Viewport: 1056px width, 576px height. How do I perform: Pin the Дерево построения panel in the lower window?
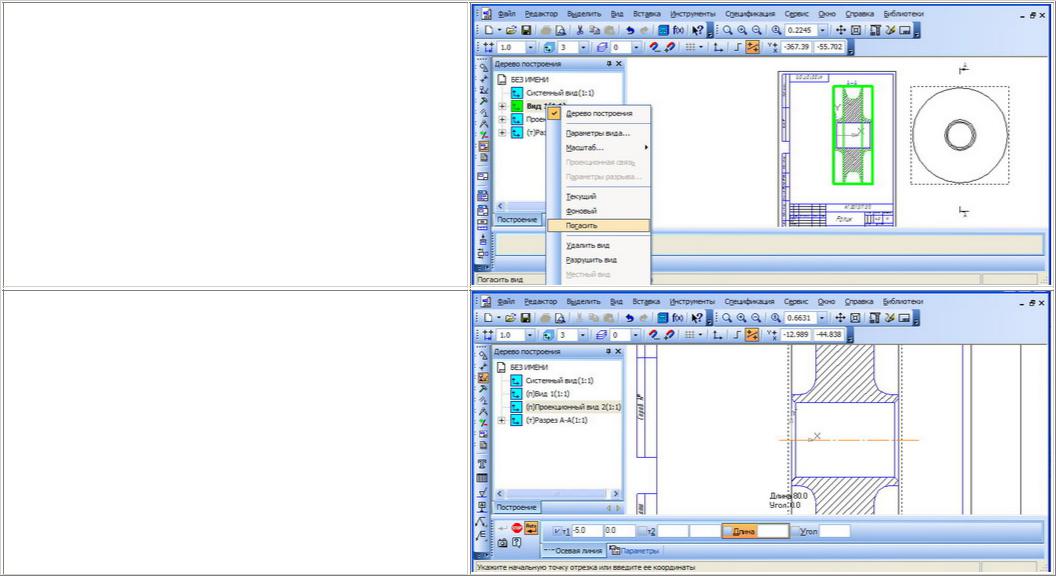point(609,352)
